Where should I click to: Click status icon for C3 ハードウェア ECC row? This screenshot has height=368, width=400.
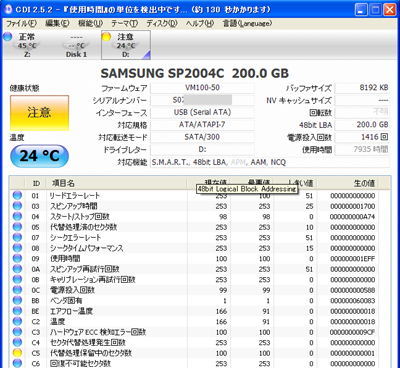point(17,332)
